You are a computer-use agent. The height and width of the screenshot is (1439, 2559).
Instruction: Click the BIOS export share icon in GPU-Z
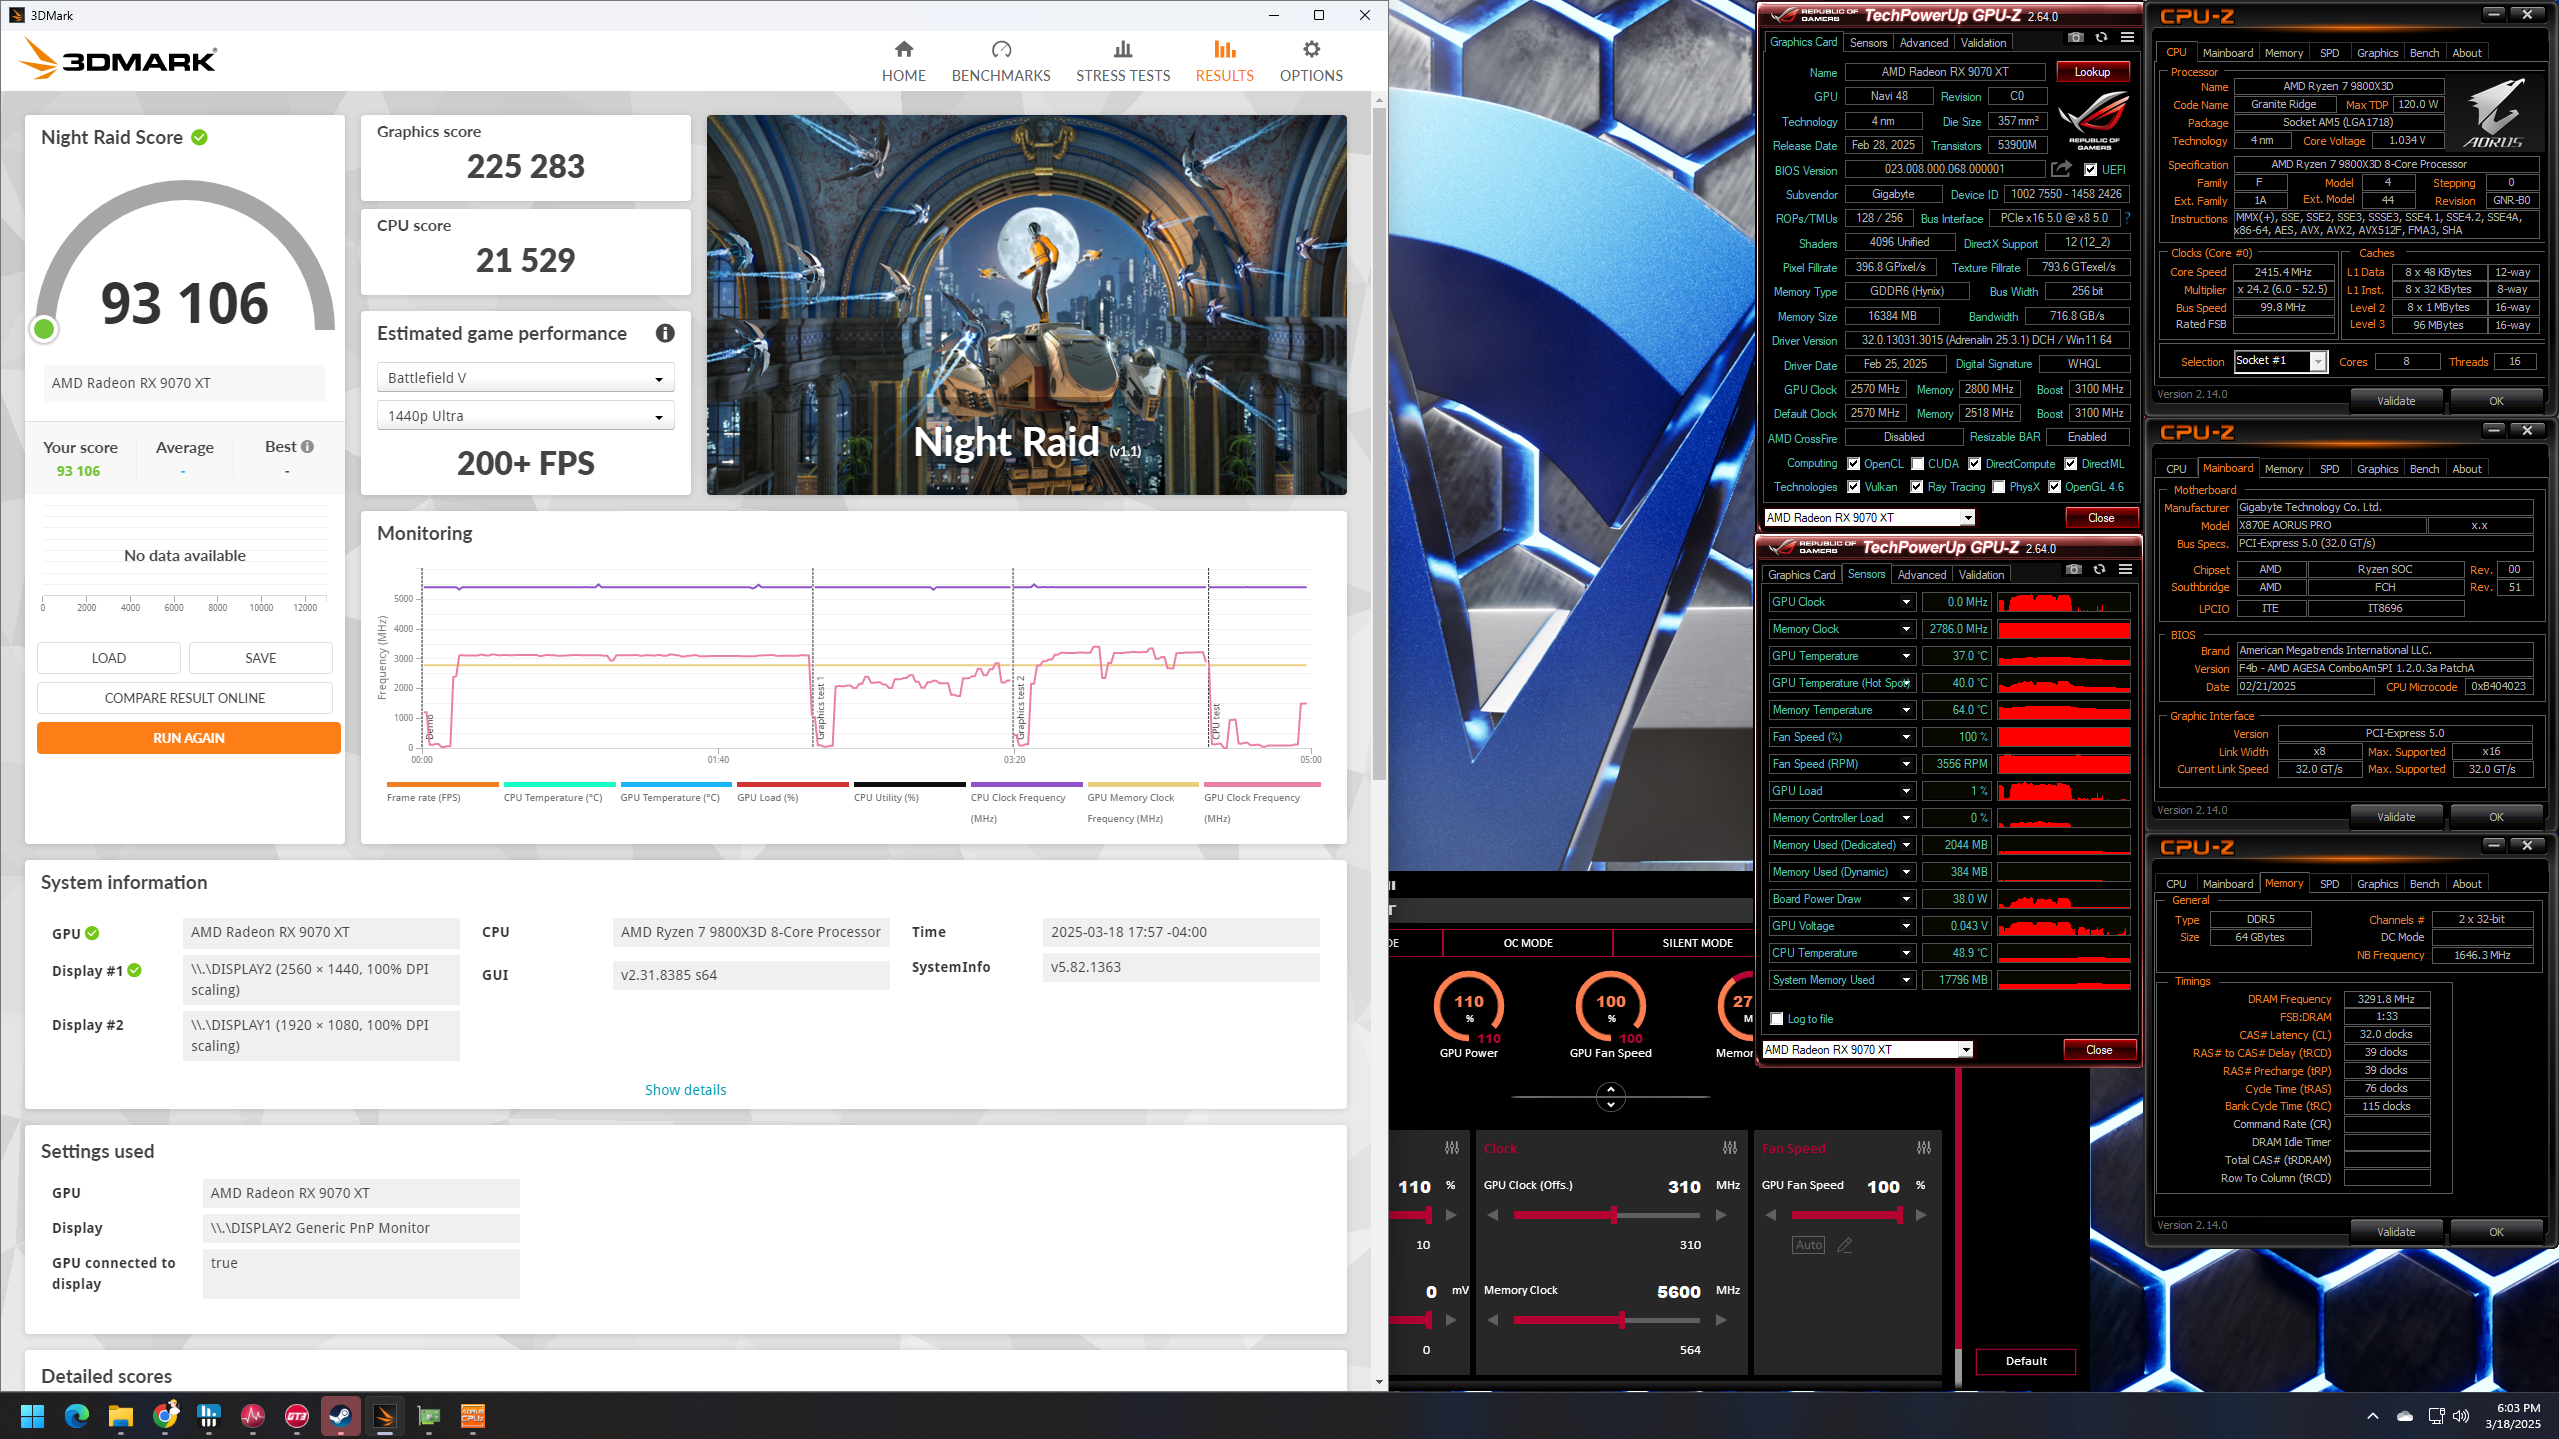click(x=2061, y=169)
